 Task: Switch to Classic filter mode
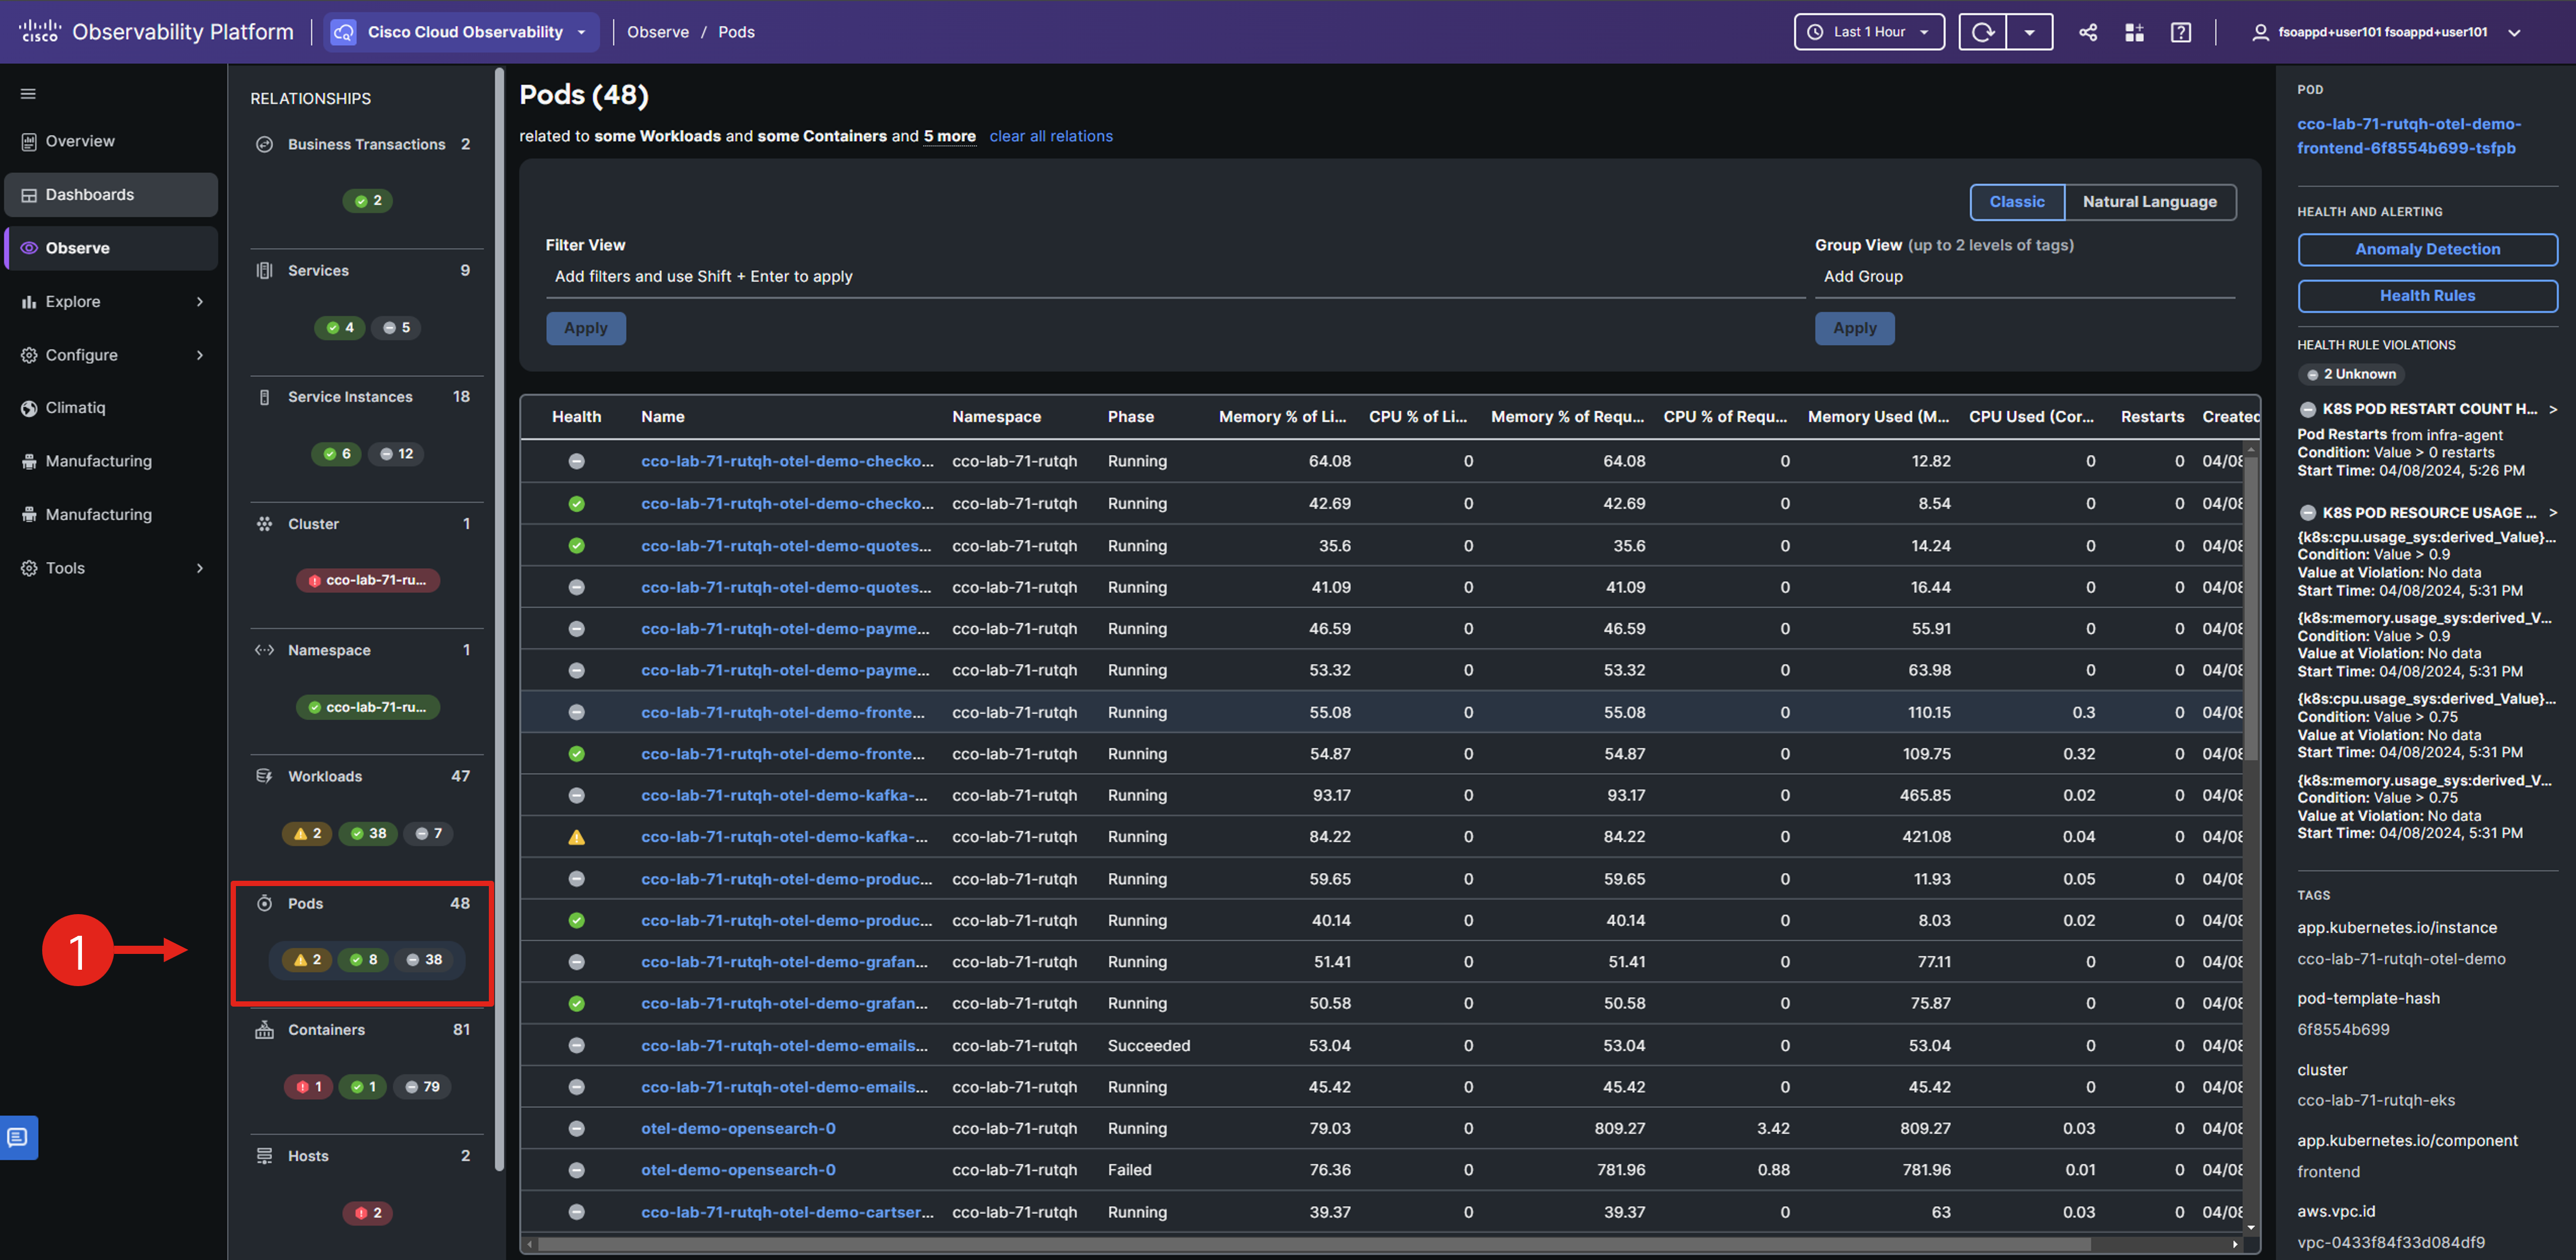[2016, 202]
